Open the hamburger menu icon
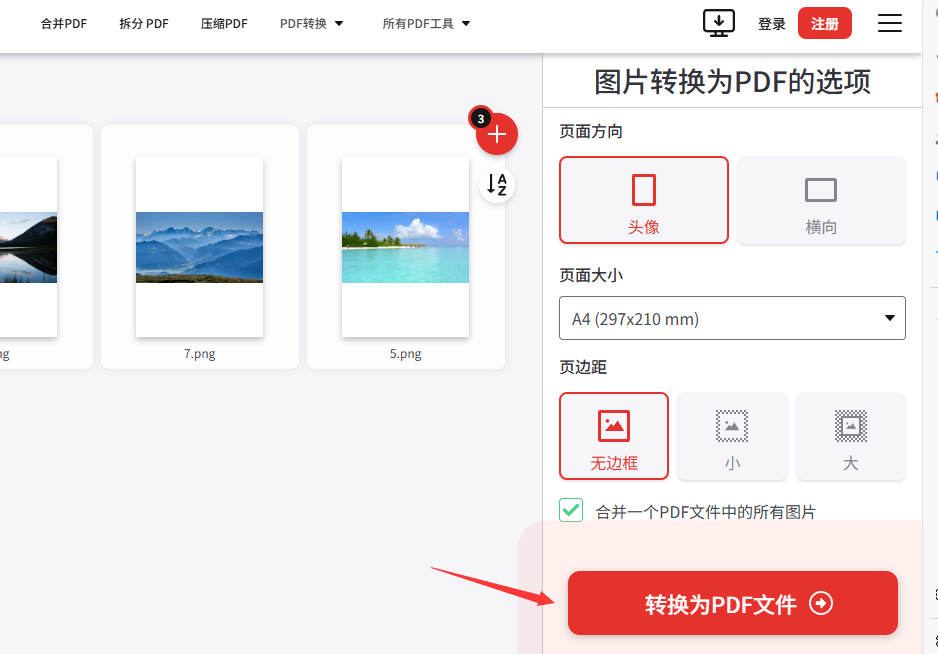Screen dimensions: 938x654 (890, 23)
